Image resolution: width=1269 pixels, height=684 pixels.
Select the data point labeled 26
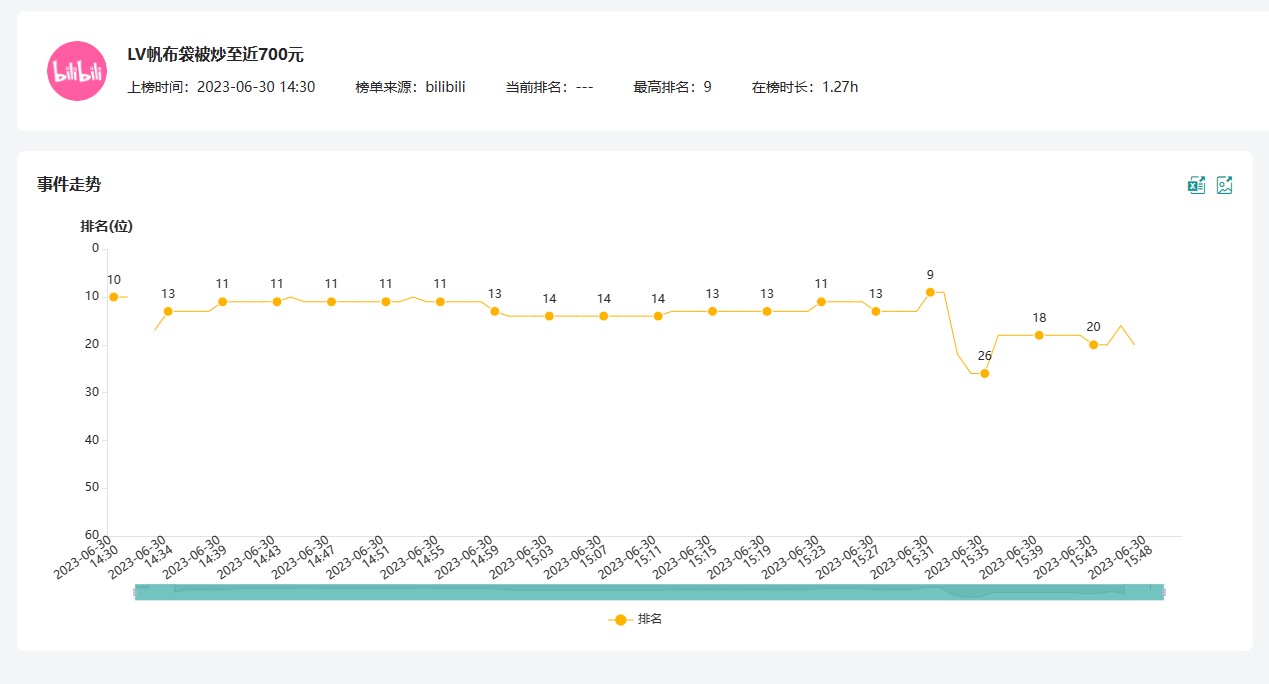click(x=985, y=373)
